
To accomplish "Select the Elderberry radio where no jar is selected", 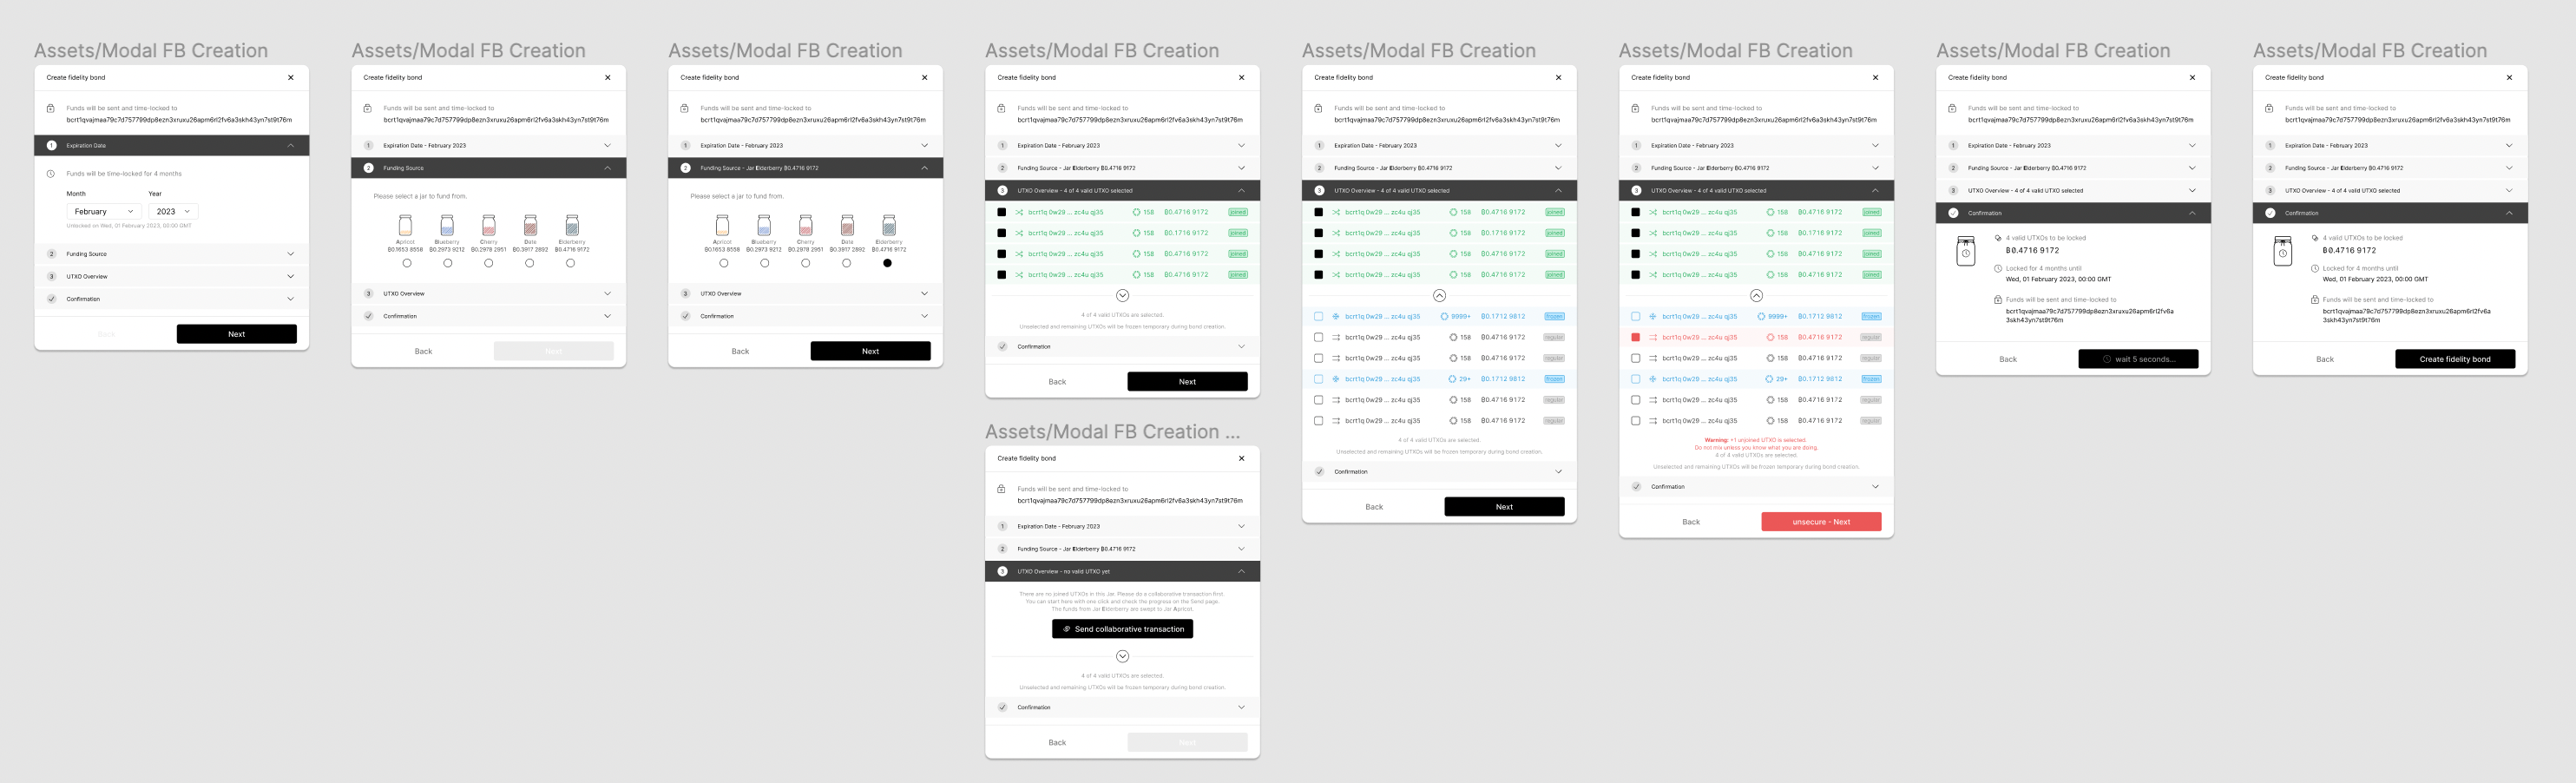I will pos(570,264).
